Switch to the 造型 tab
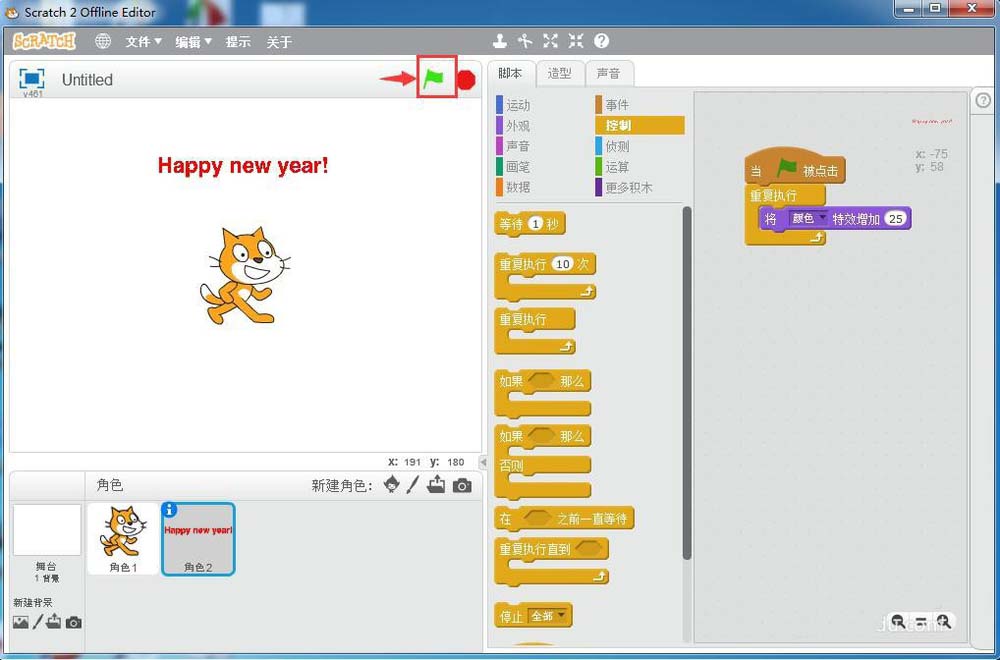 click(x=560, y=73)
